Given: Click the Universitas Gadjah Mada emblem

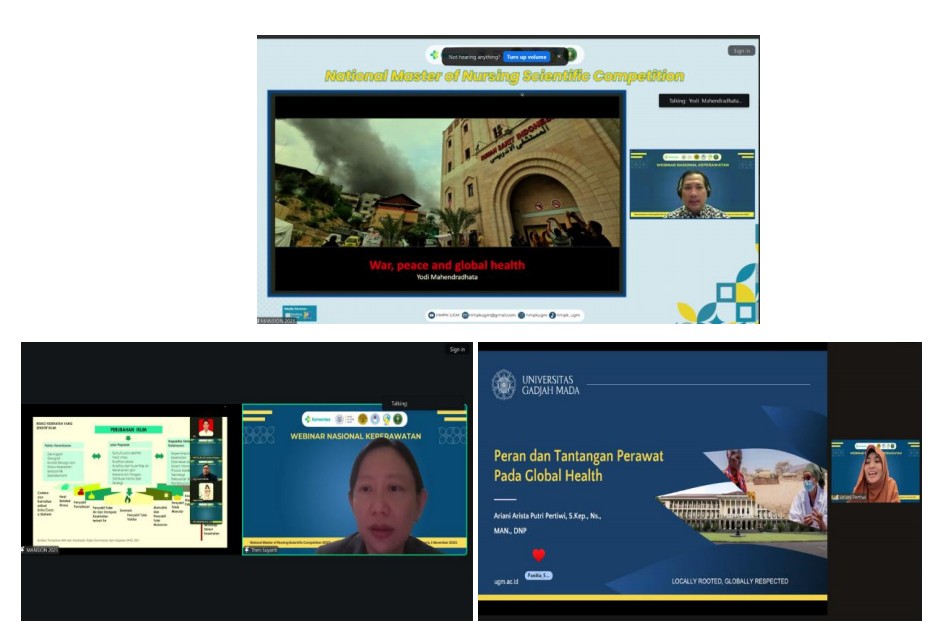Looking at the screenshot, I should tap(504, 384).
